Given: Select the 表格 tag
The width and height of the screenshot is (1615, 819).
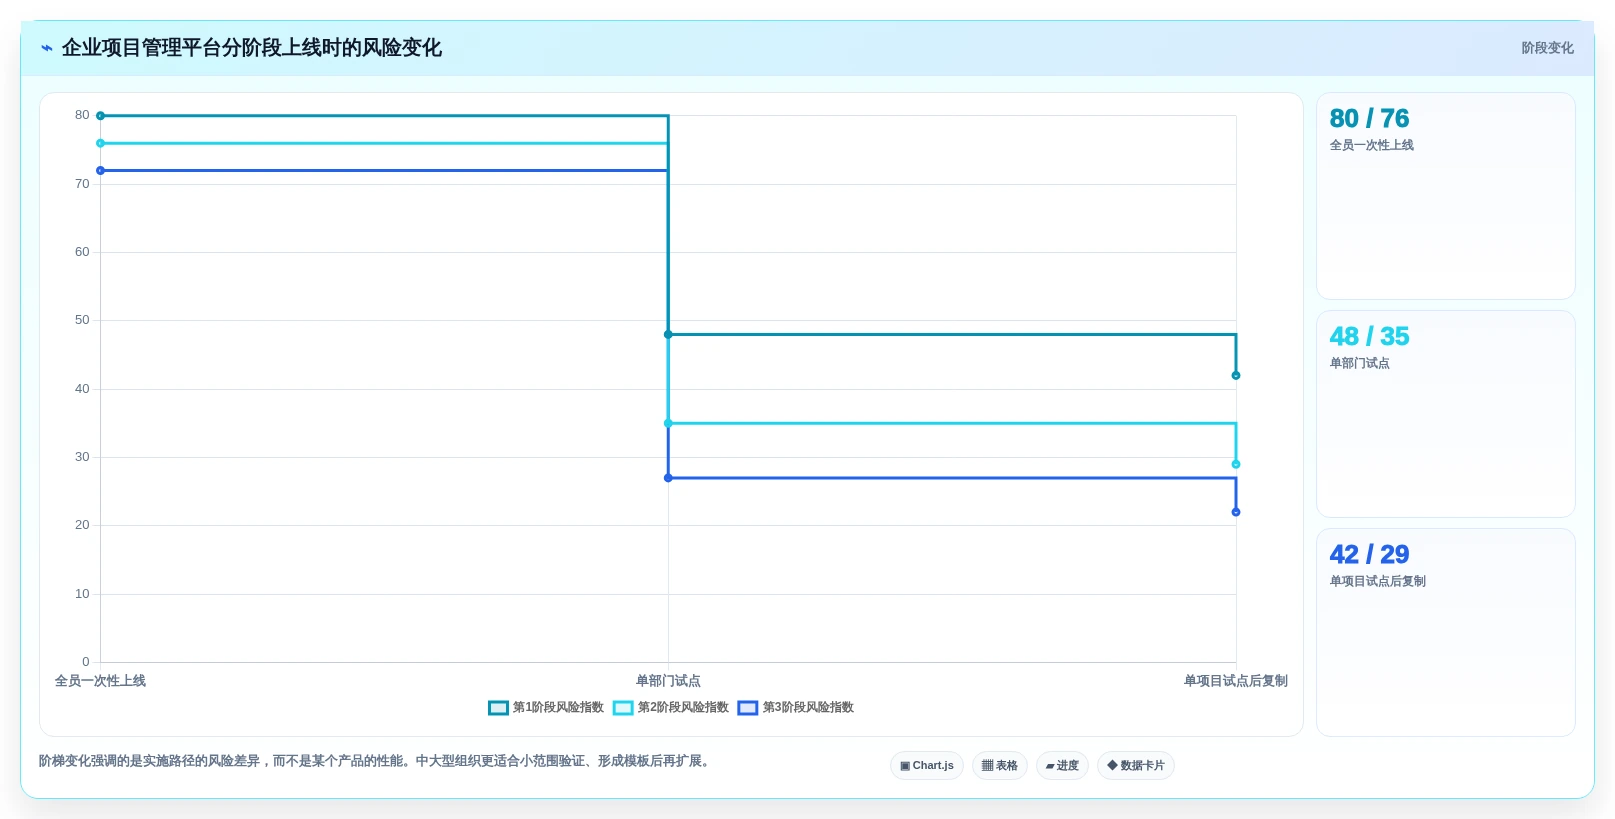Looking at the screenshot, I should coord(1000,766).
